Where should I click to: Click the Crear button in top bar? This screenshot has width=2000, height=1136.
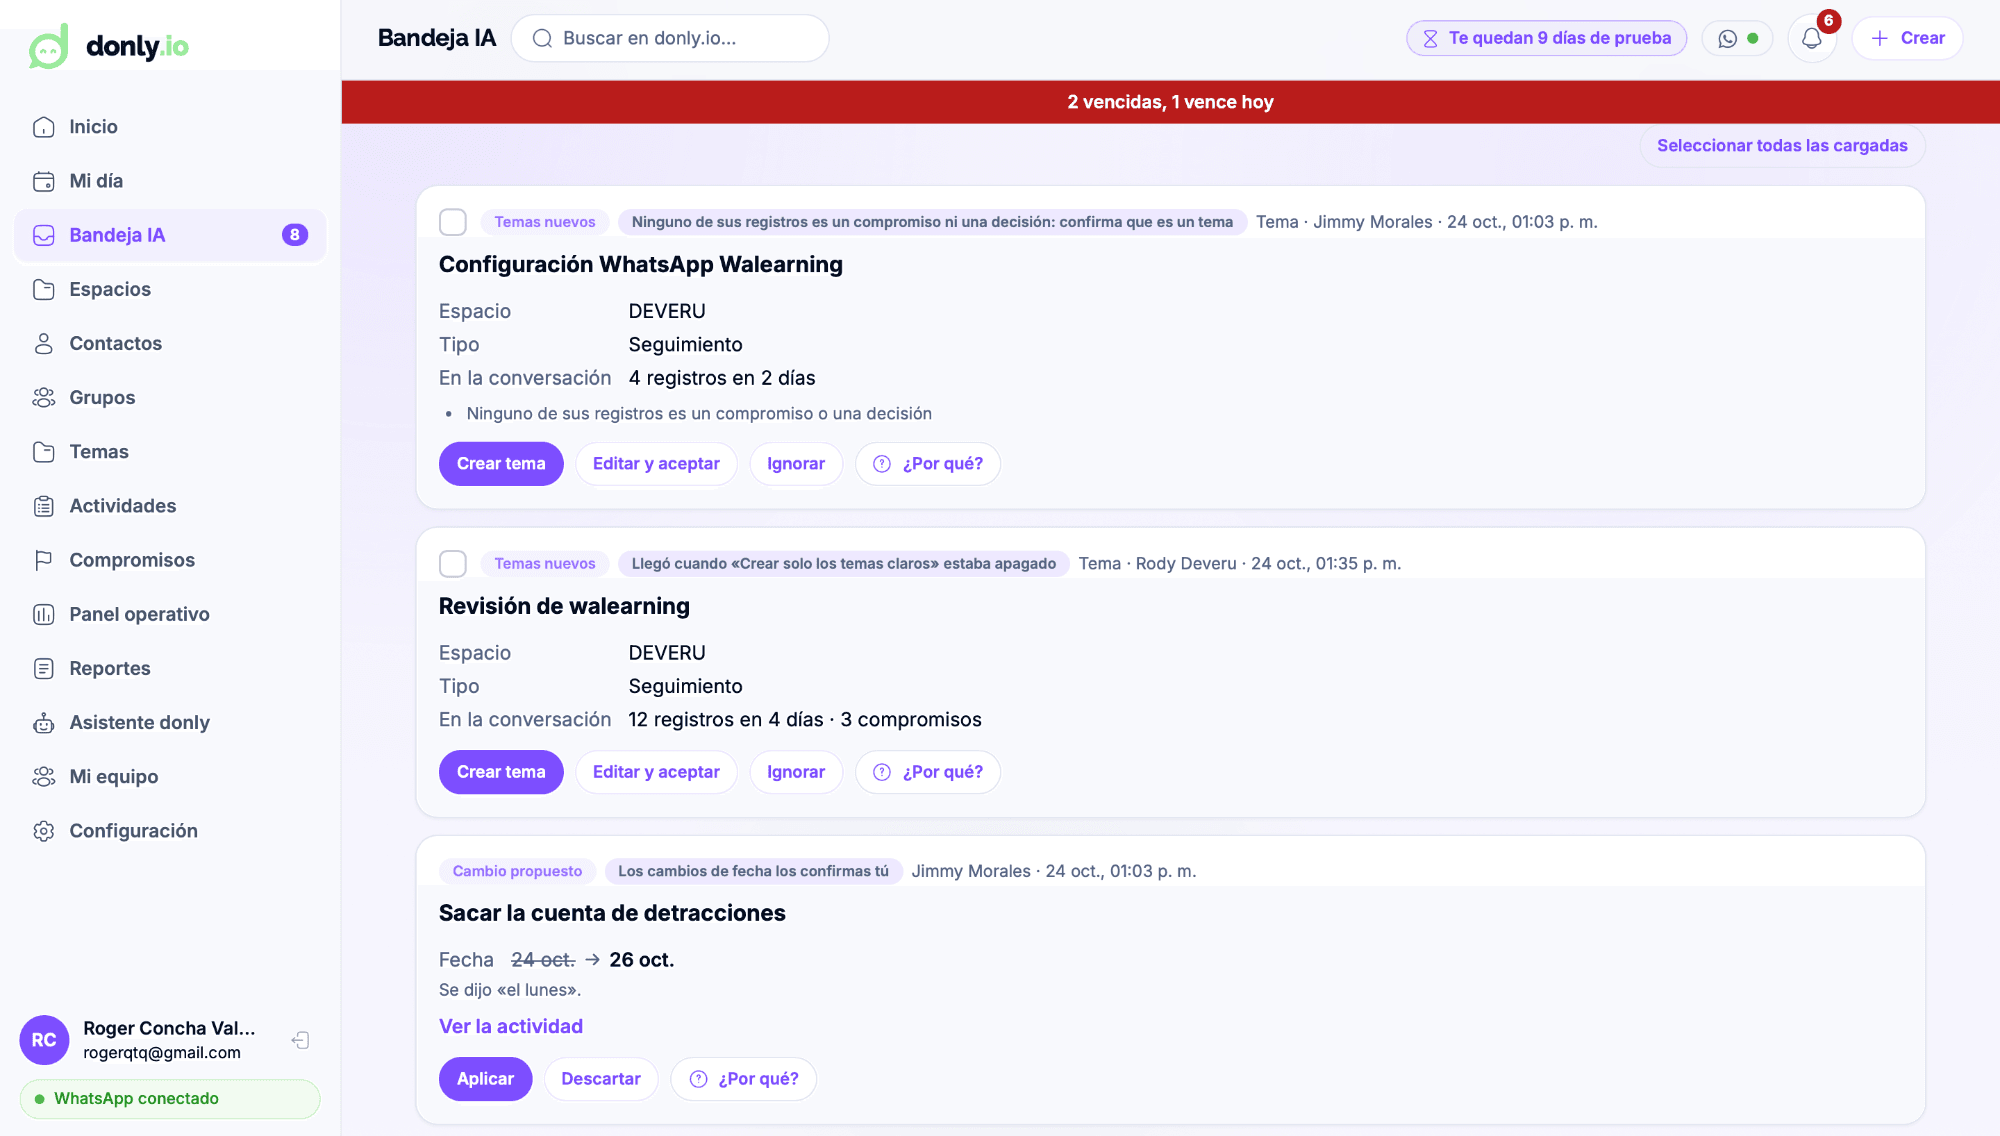1907,39
